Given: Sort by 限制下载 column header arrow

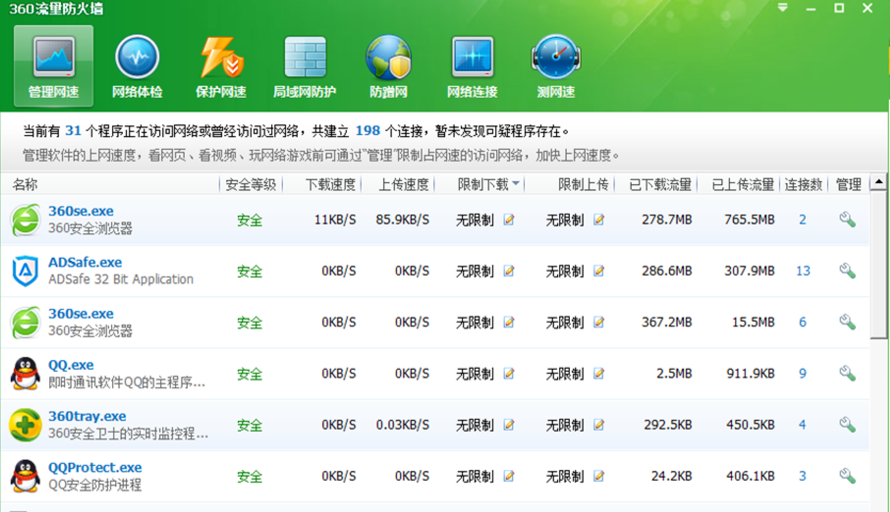Looking at the screenshot, I should pyautogui.click(x=515, y=183).
